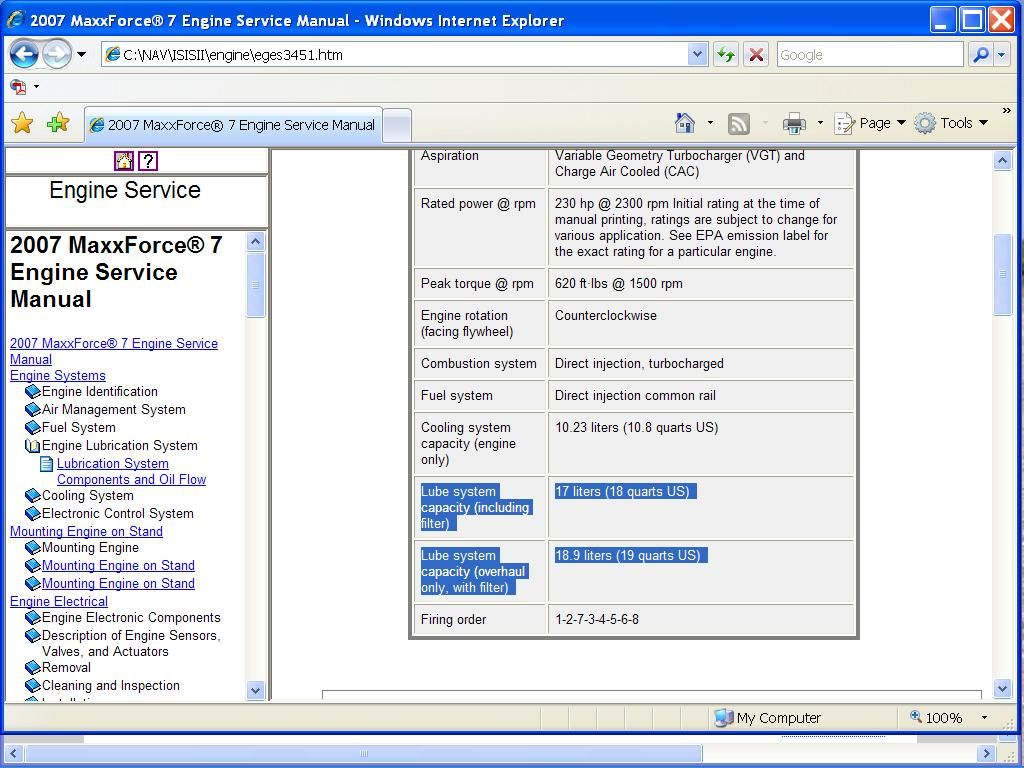The width and height of the screenshot is (1024, 768).
Task: Click the book icon beside Air Management System
Action: tap(32, 410)
